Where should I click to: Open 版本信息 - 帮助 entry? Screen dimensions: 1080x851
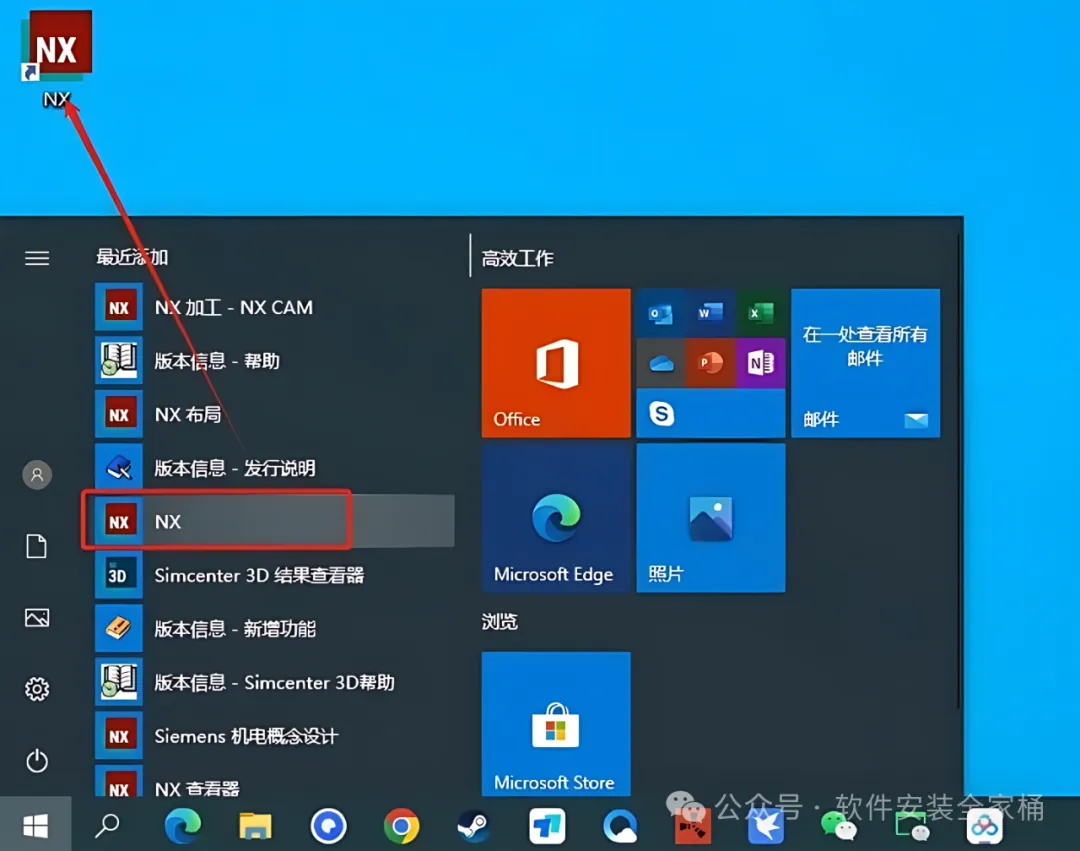click(x=274, y=361)
